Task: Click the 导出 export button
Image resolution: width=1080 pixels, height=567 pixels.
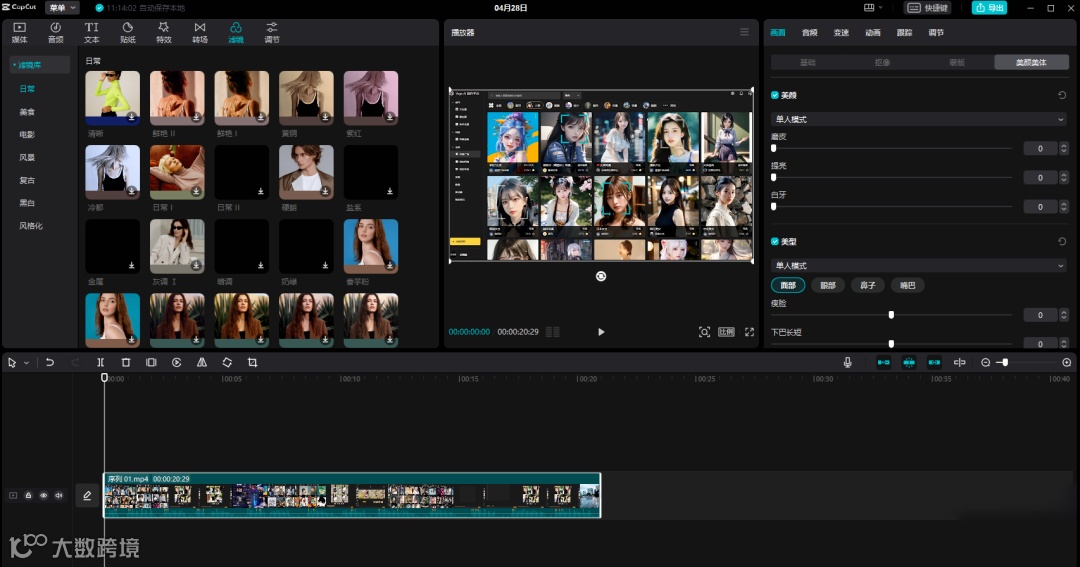Action: coord(989,7)
